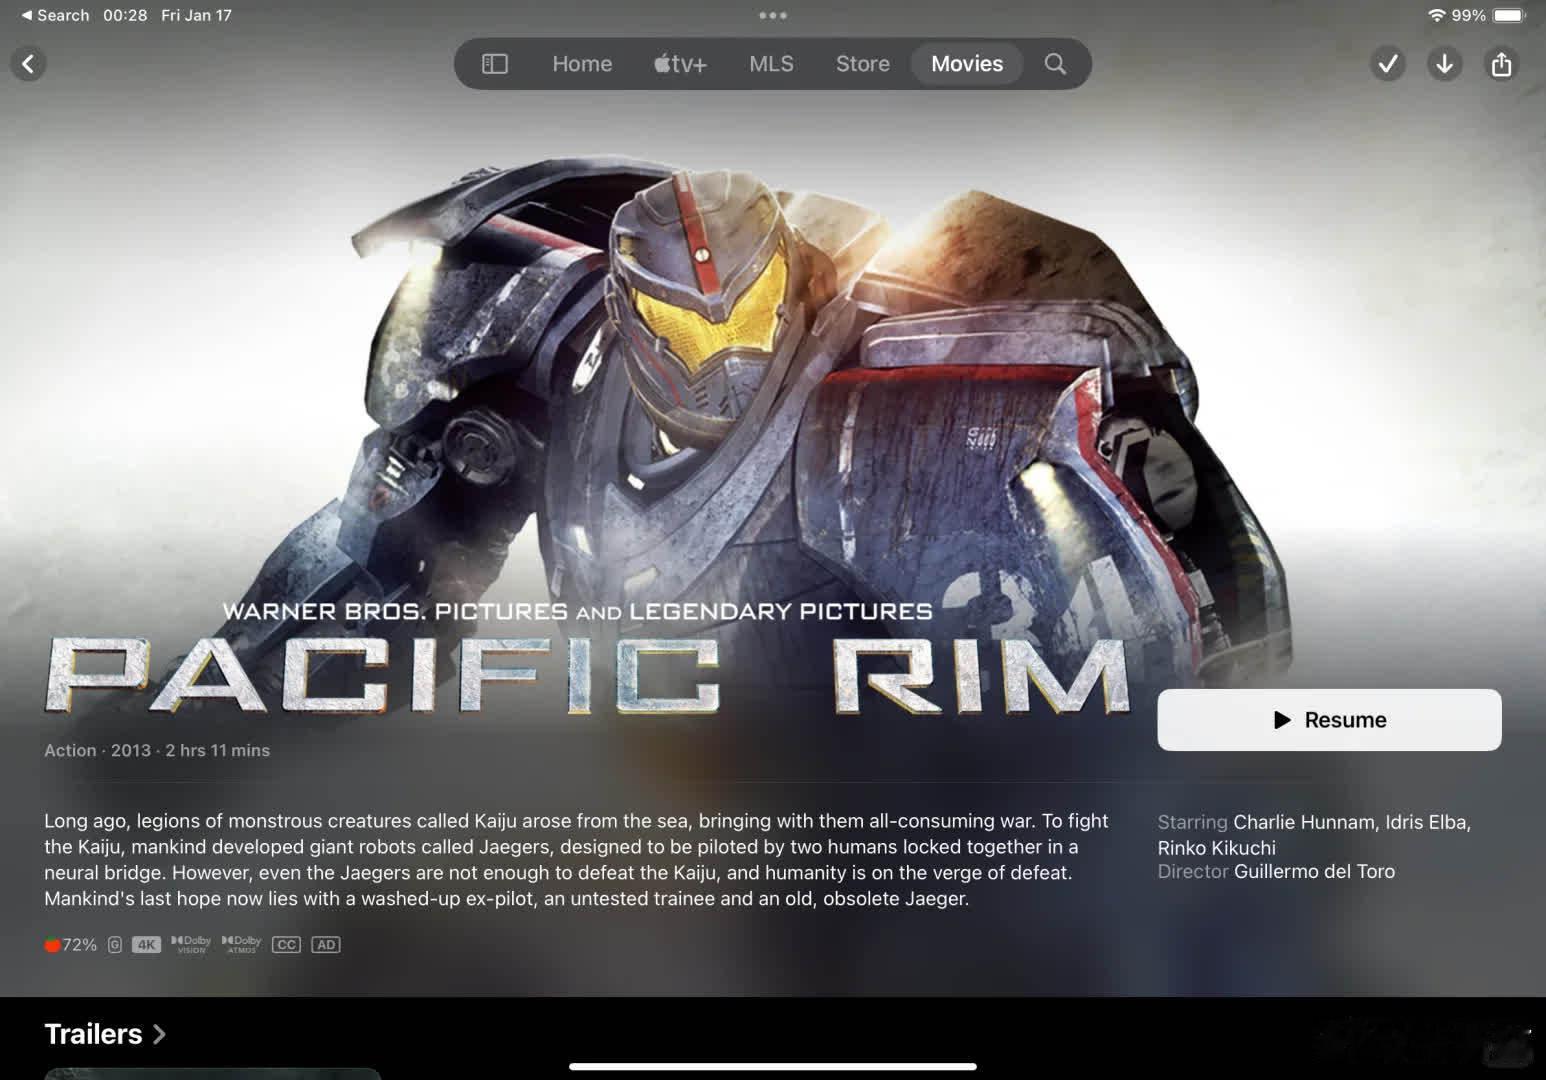Tap Rotten Tomatoes 72% rating

pyautogui.click(x=70, y=945)
